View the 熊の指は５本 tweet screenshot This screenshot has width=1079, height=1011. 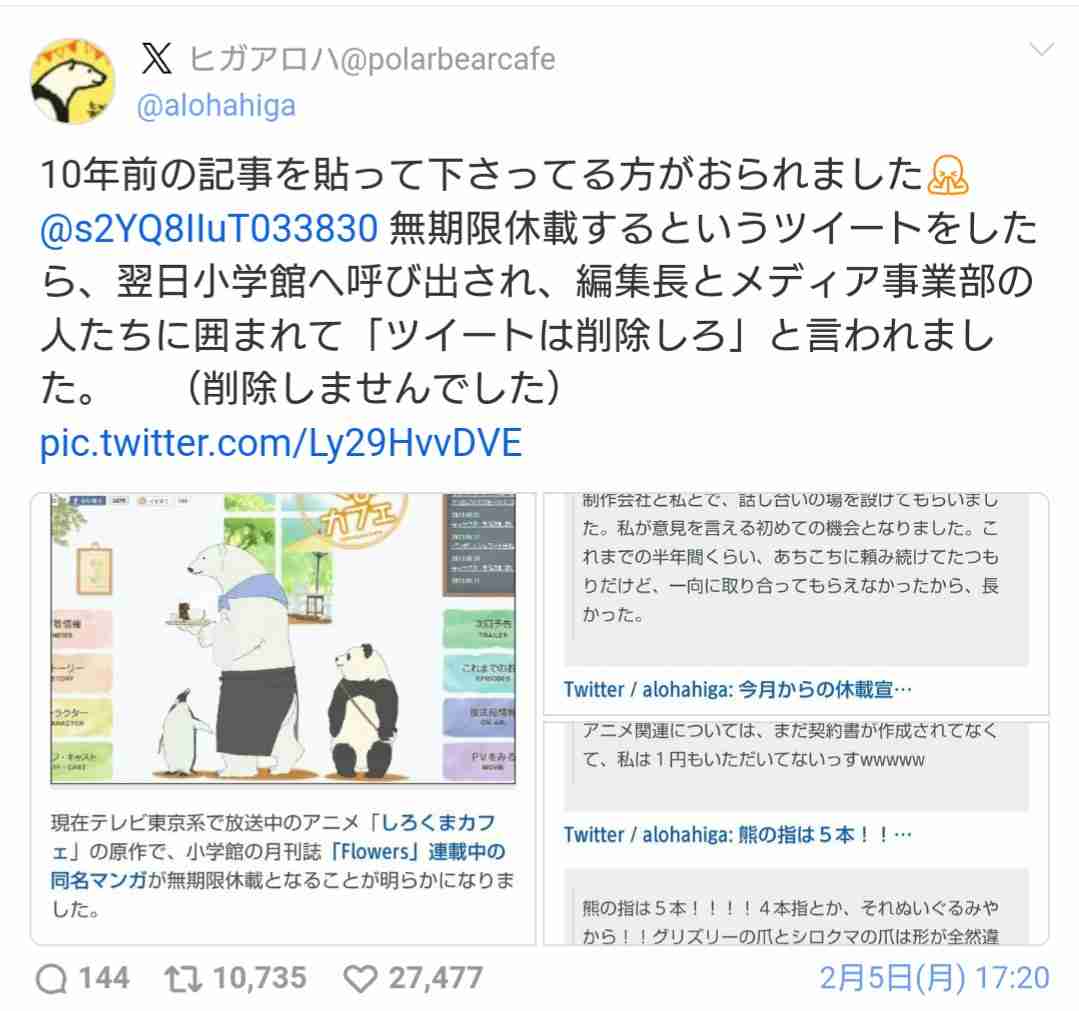pos(795,833)
